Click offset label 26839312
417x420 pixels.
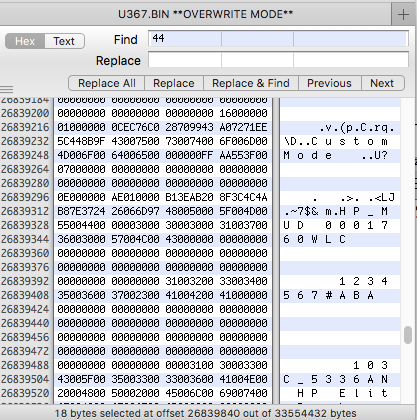pos(25,211)
